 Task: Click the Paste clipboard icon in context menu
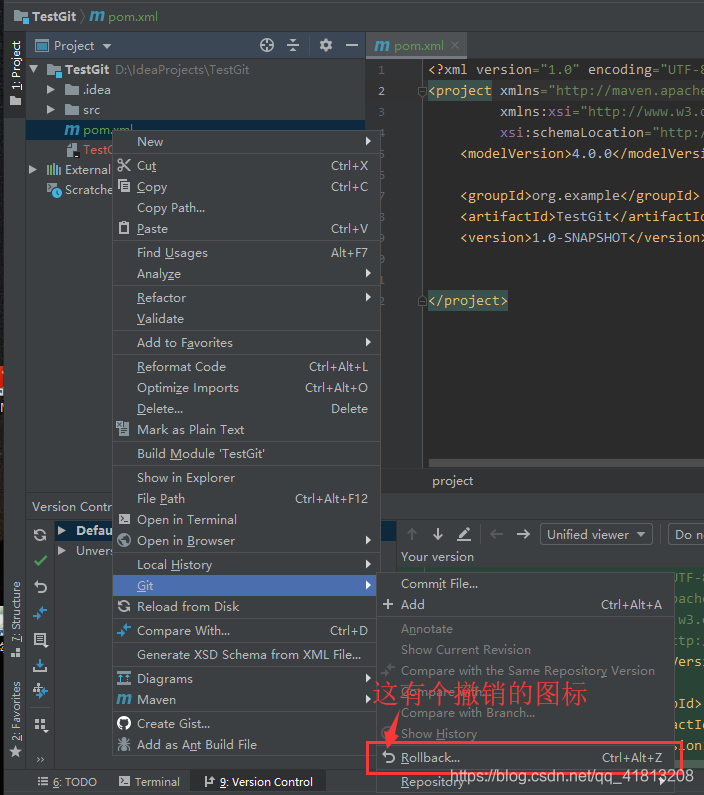[124, 228]
